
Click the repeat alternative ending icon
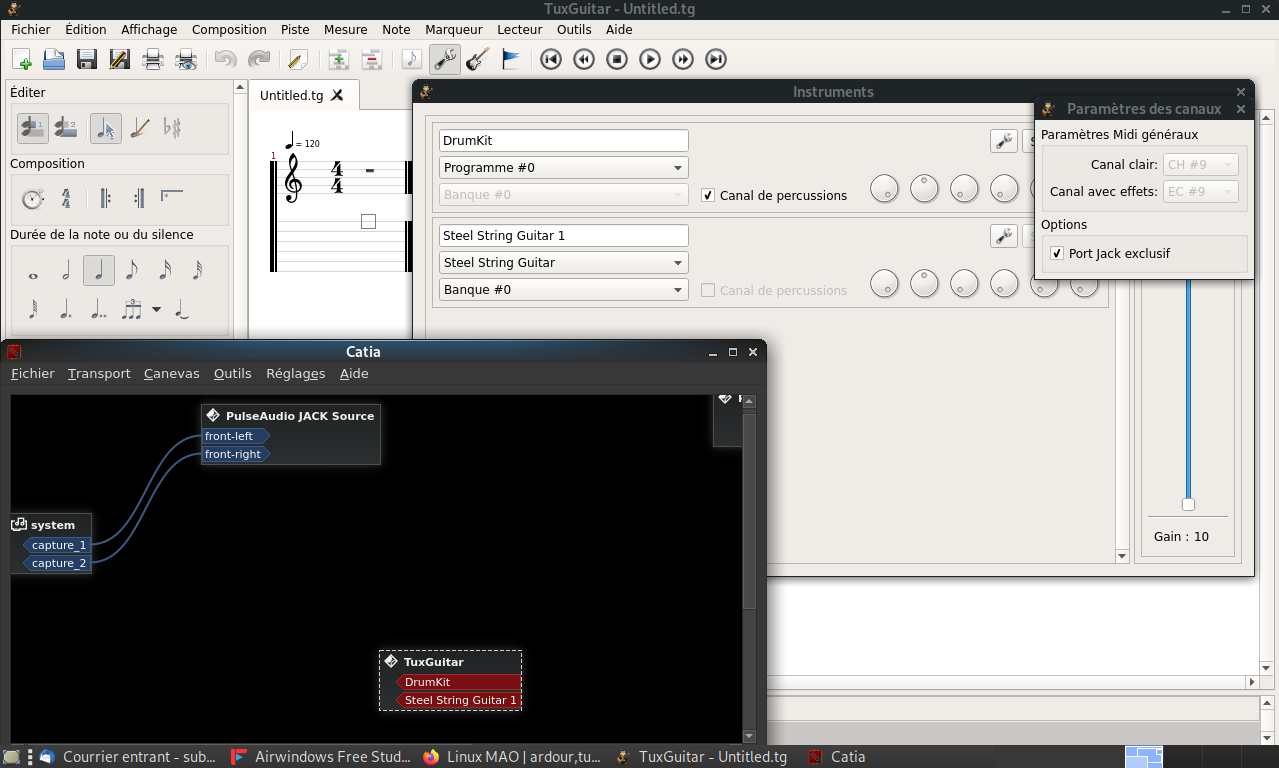coord(172,197)
